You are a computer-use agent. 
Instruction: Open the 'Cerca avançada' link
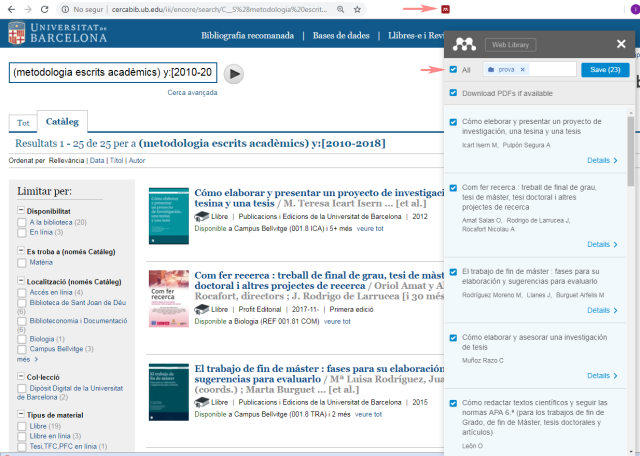point(192,92)
